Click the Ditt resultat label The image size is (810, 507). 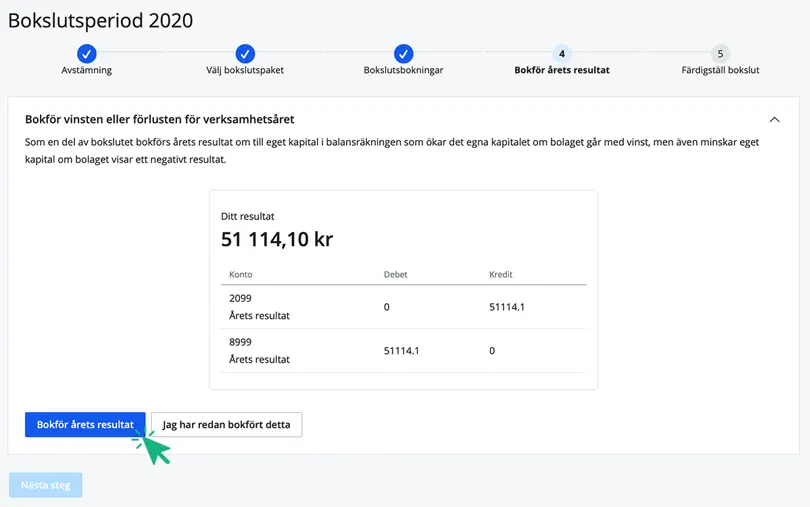click(247, 216)
